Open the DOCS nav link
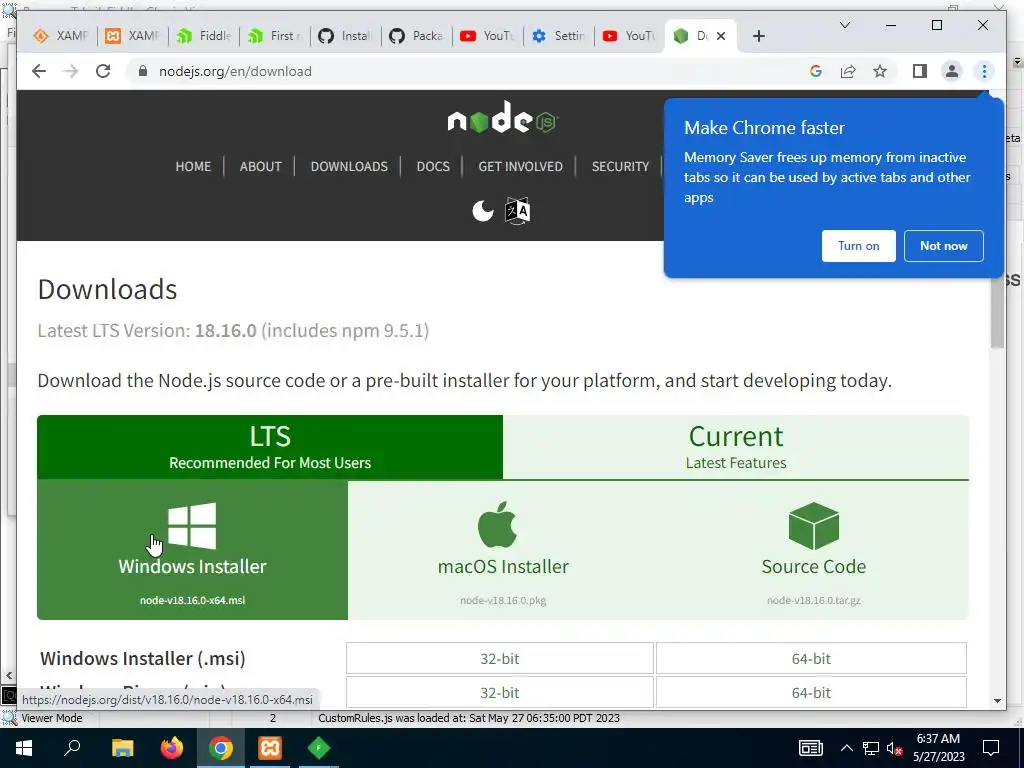1024x768 pixels. [x=433, y=167]
